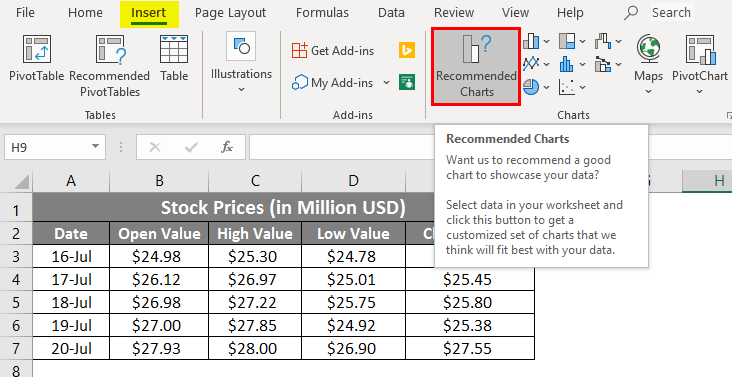This screenshot has height=377, width=732.
Task: Open the Name Box dropdown arrow
Action: coord(95,147)
